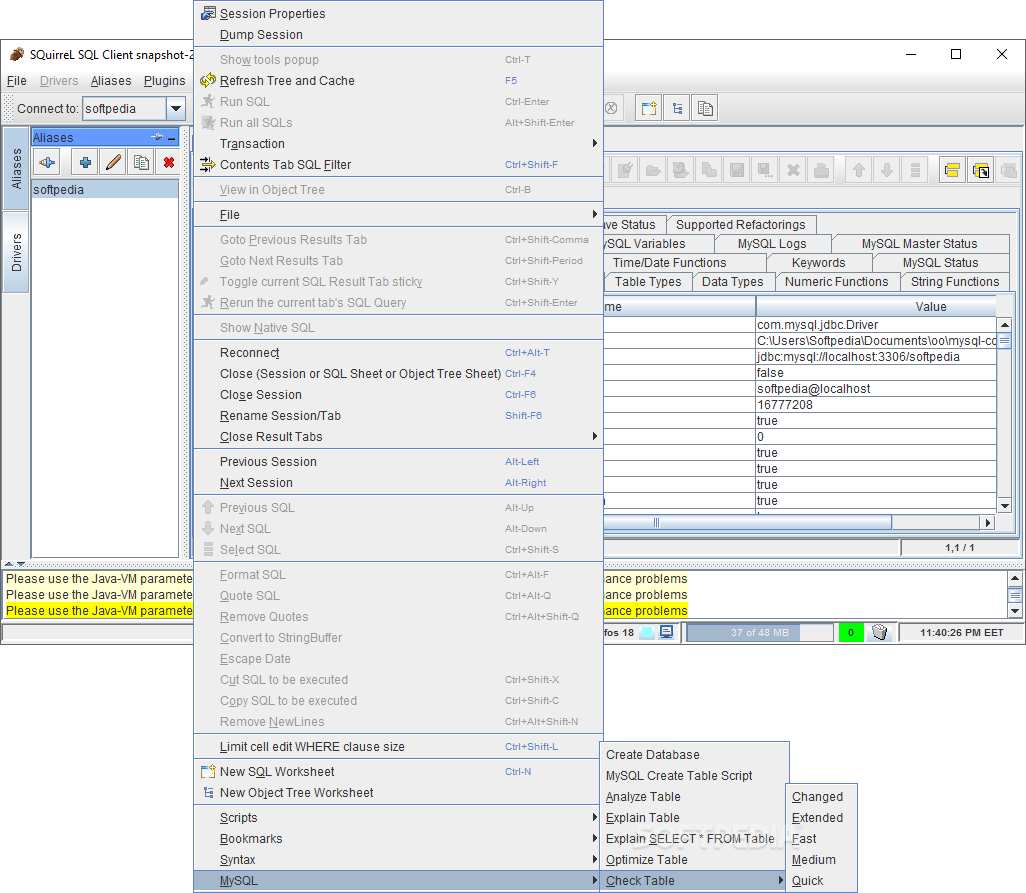Image resolution: width=1026 pixels, height=893 pixels.
Task: Minimize the Aliases panel with dash icon
Action: pos(172,138)
